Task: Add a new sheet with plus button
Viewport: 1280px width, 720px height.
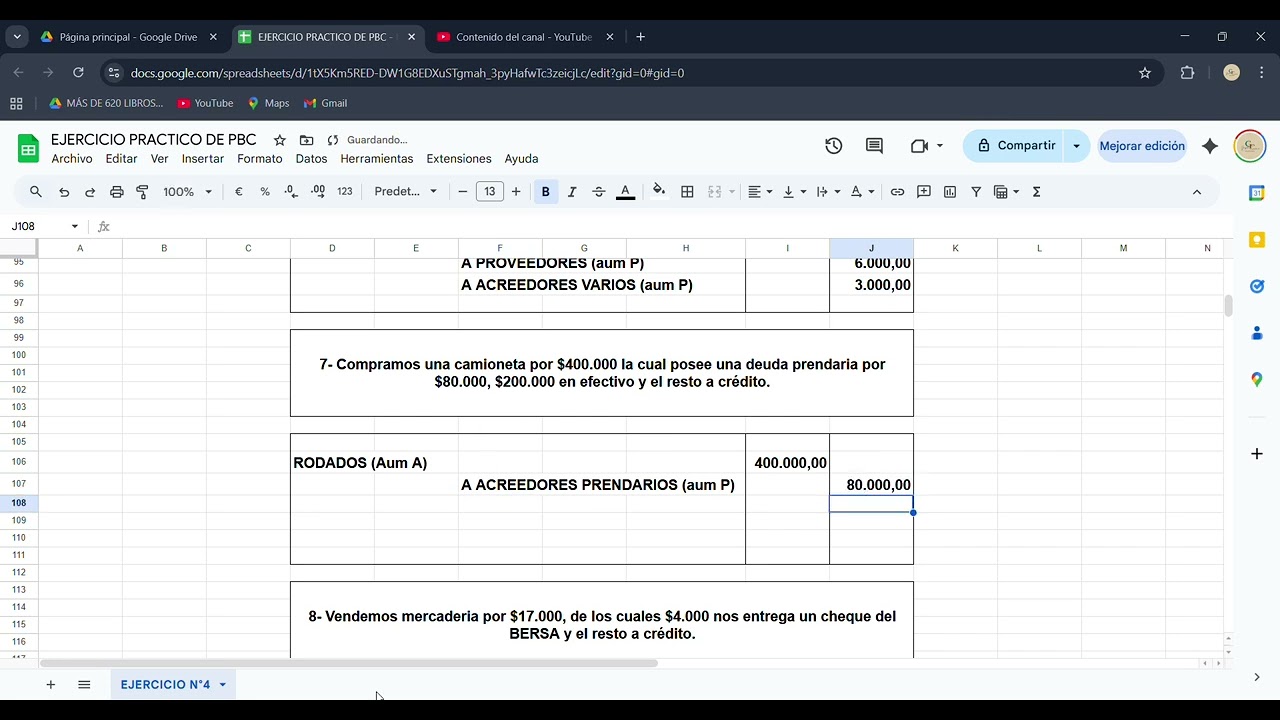Action: click(x=50, y=685)
